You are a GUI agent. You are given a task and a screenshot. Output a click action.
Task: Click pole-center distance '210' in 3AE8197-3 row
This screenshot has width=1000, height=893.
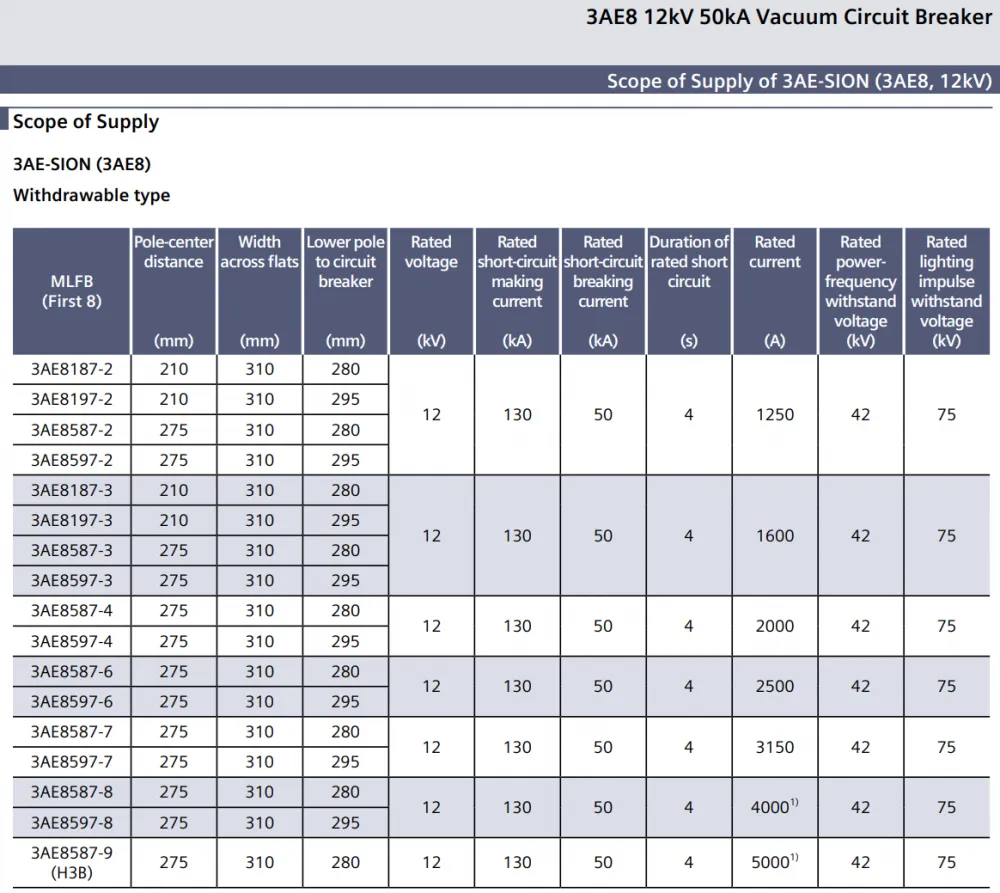[173, 520]
